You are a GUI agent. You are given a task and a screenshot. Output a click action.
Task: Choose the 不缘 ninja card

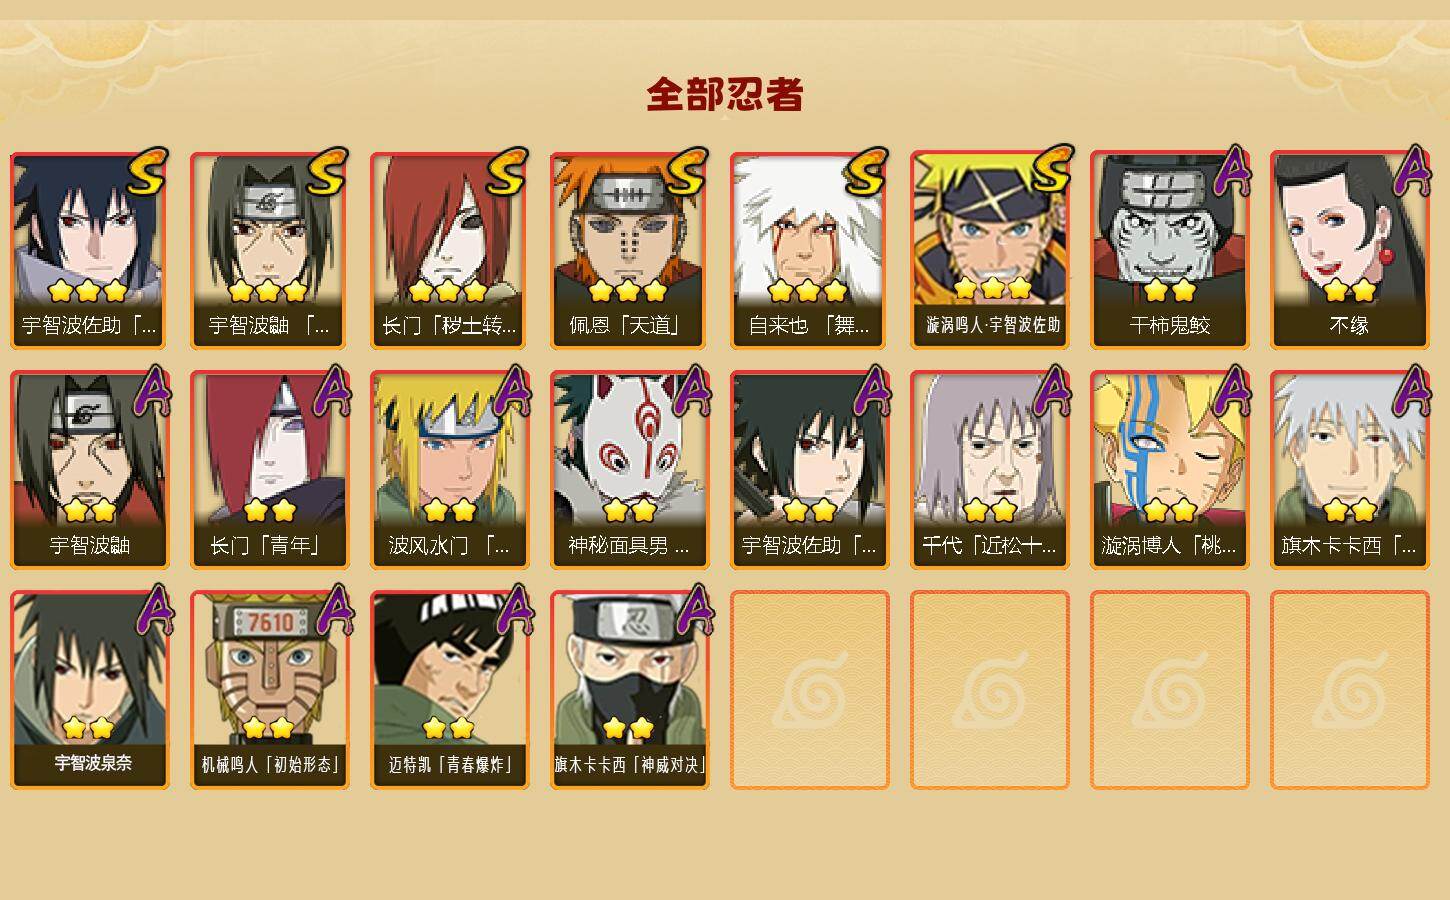[1349, 250]
